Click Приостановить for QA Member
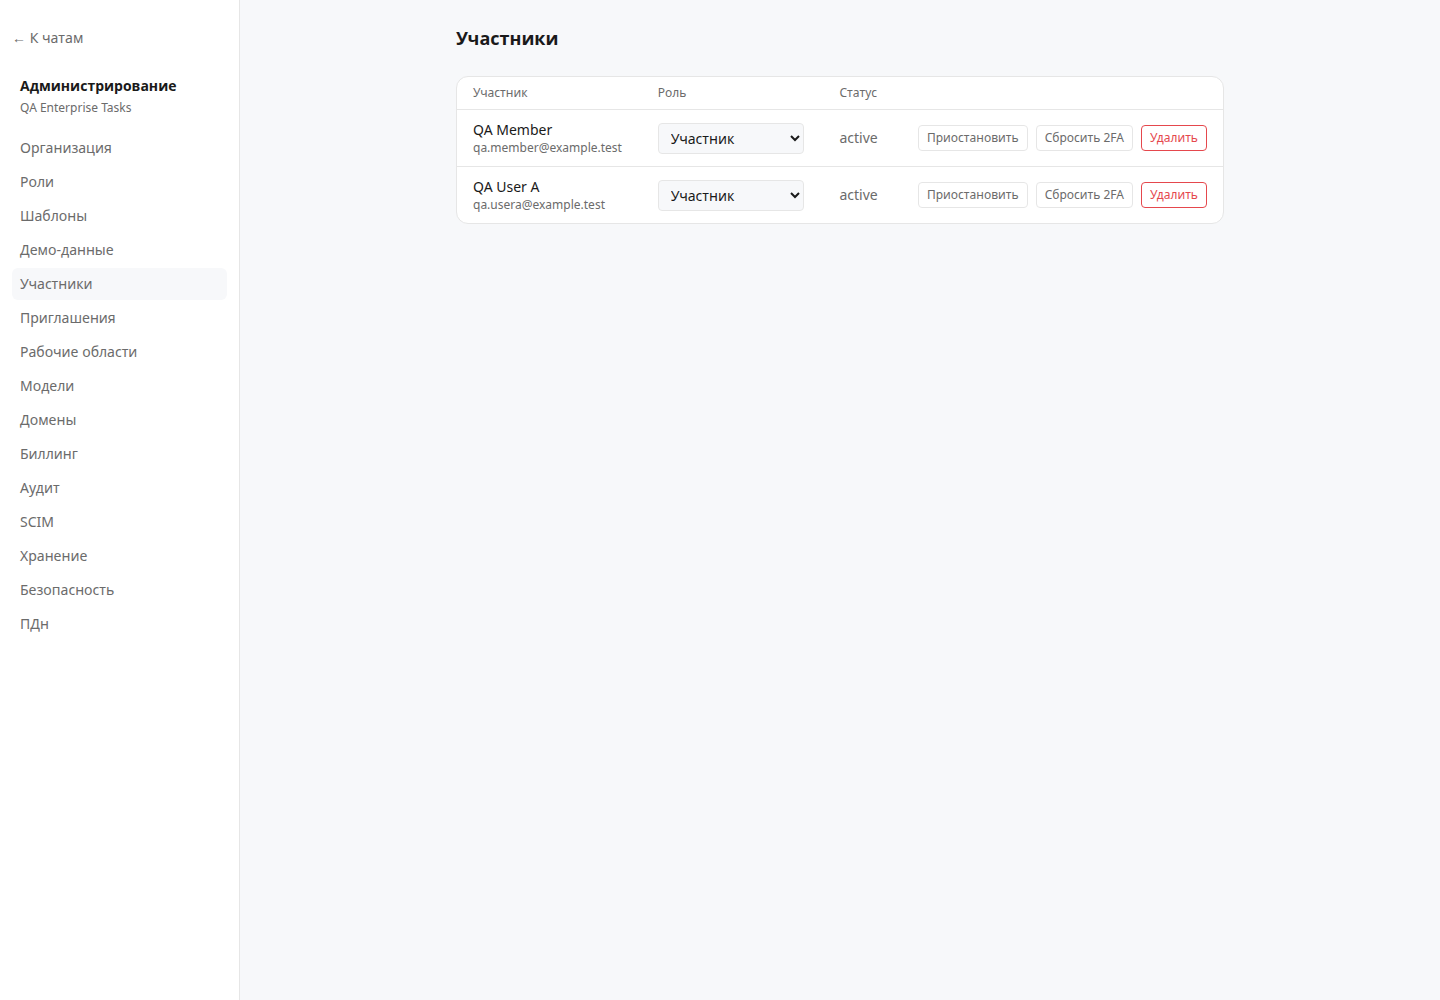This screenshot has height=1000, width=1440. click(x=972, y=138)
